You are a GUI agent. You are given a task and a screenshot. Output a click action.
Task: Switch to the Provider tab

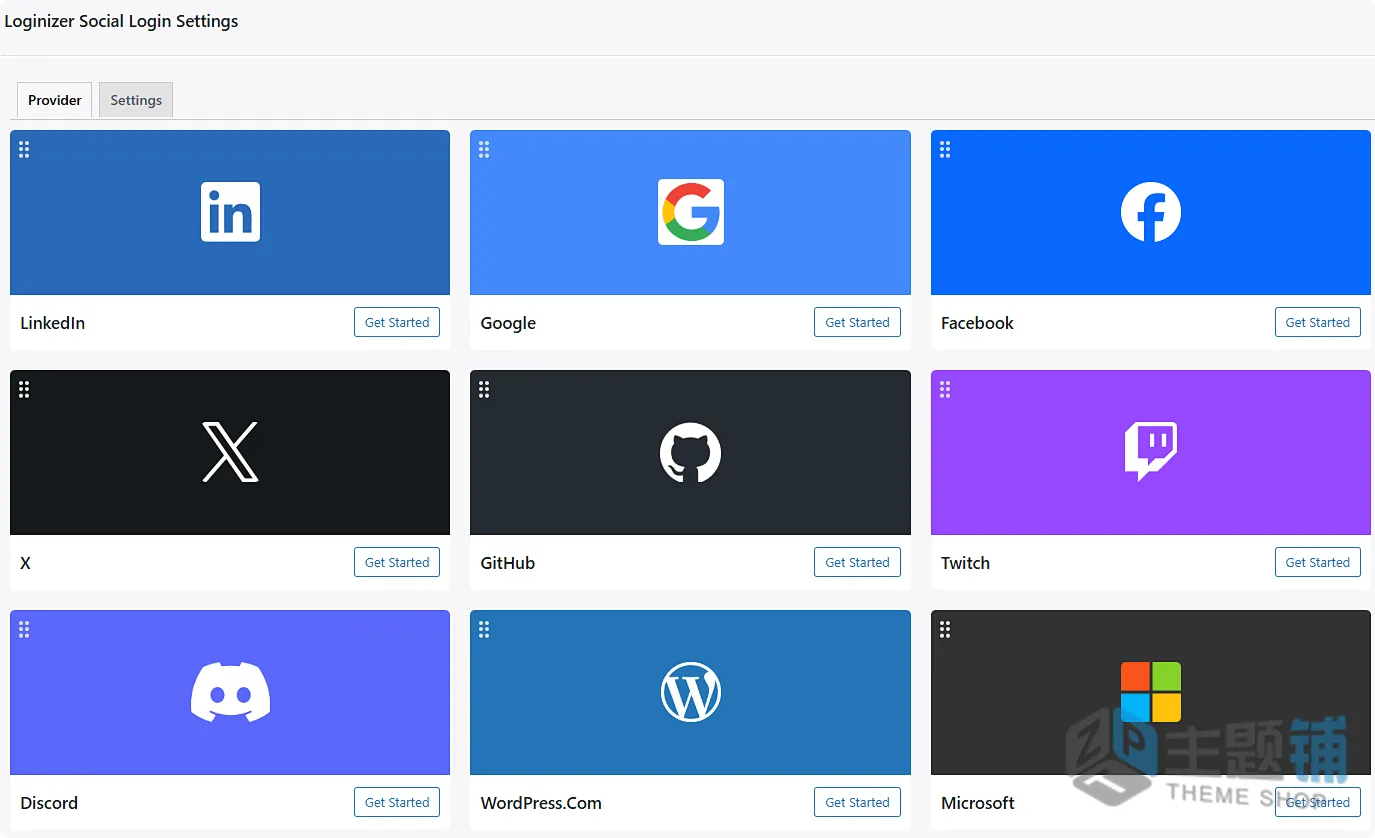(55, 100)
